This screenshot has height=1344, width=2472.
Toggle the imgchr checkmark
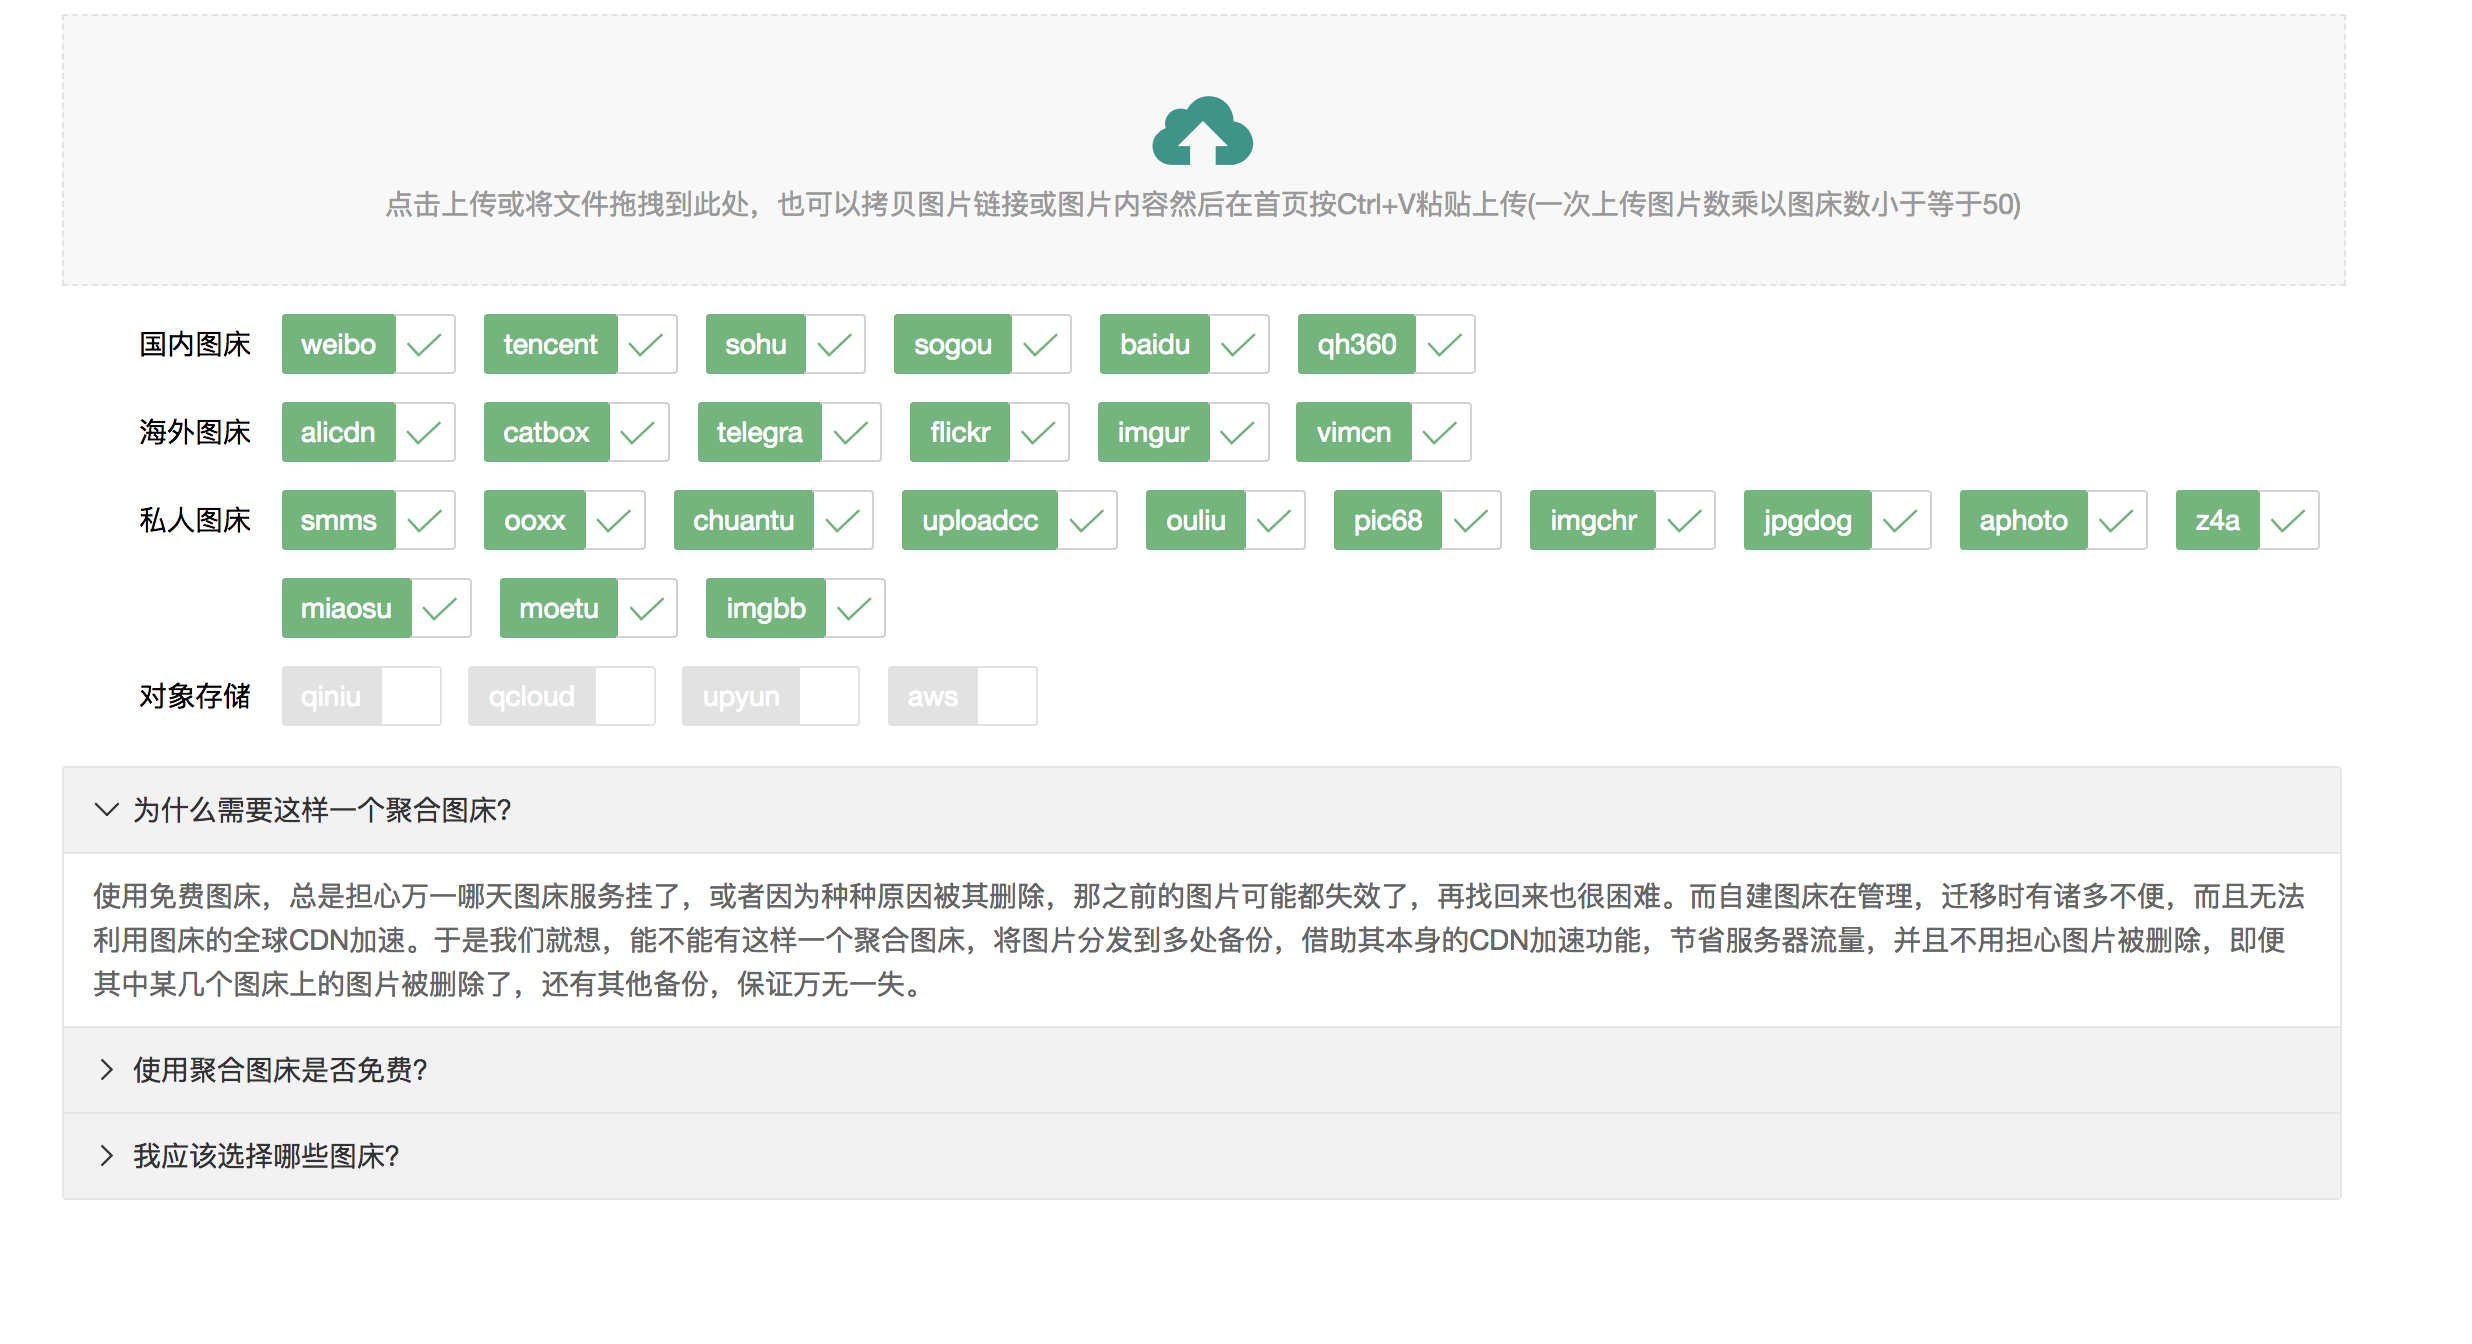[x=1684, y=520]
